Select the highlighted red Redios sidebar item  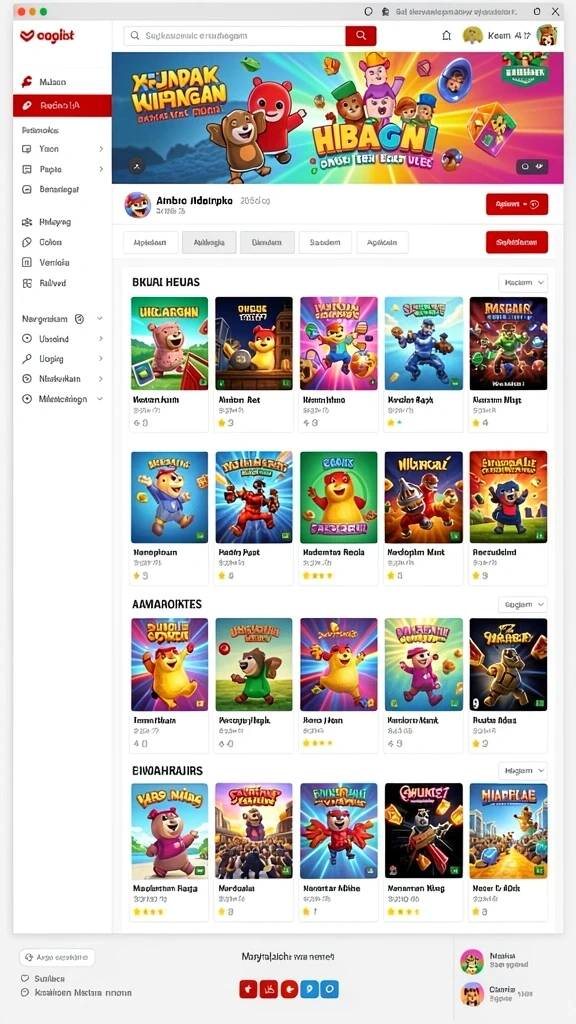[x=62, y=105]
